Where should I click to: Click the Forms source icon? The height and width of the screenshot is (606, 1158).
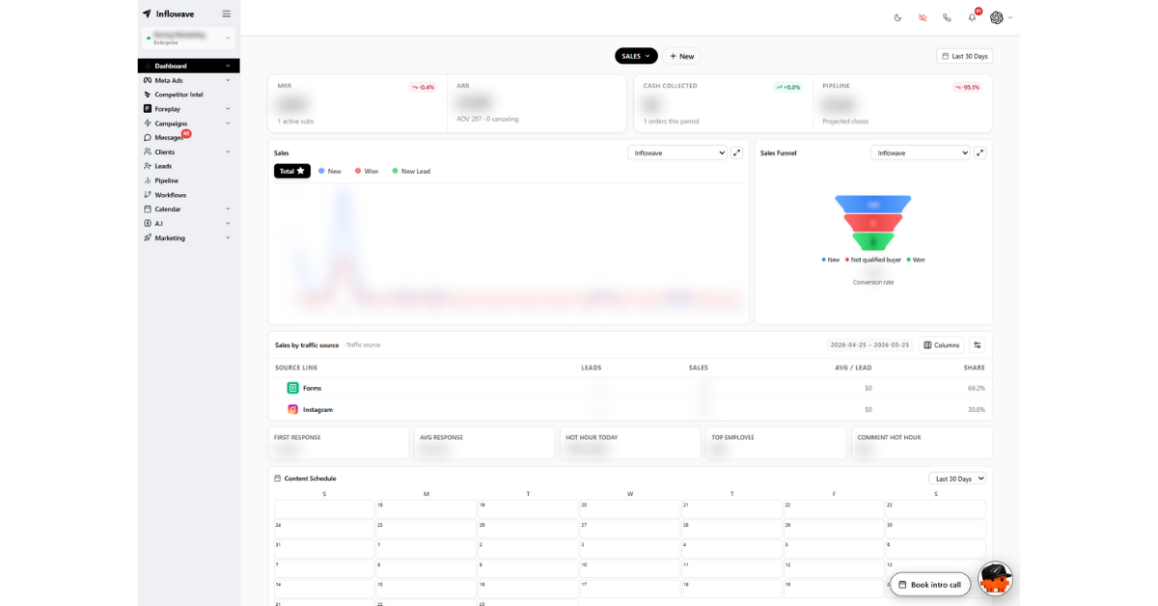[292, 388]
